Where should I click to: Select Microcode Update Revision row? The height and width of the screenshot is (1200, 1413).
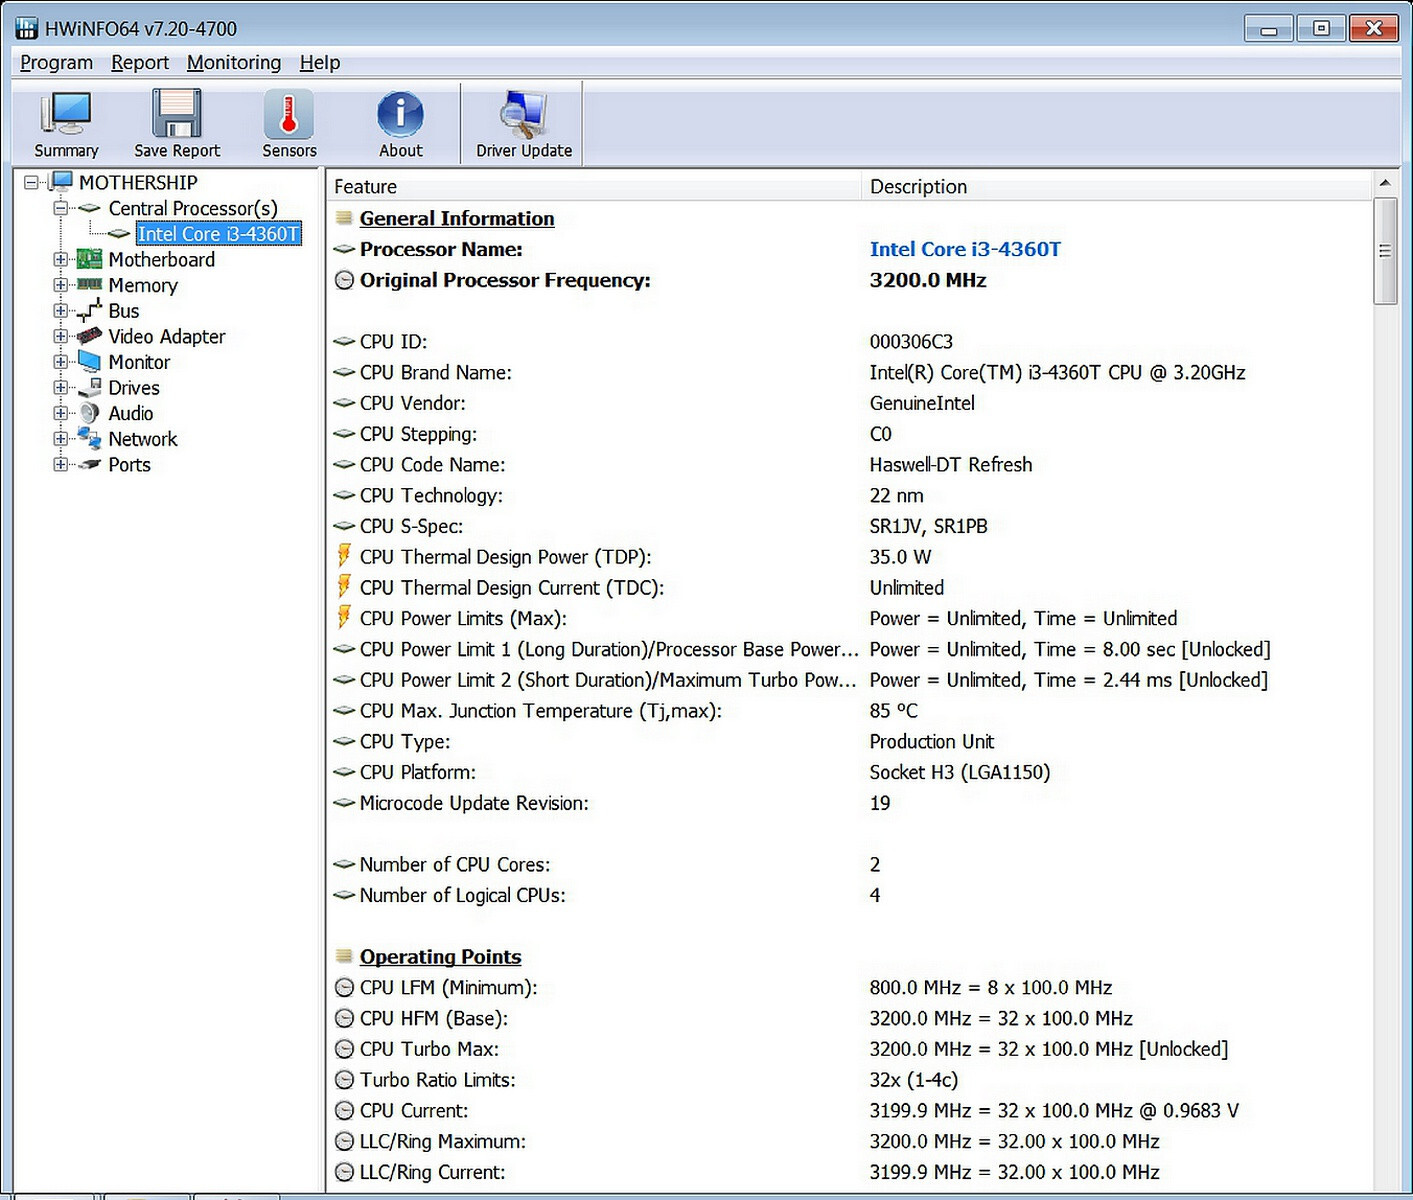(850, 803)
